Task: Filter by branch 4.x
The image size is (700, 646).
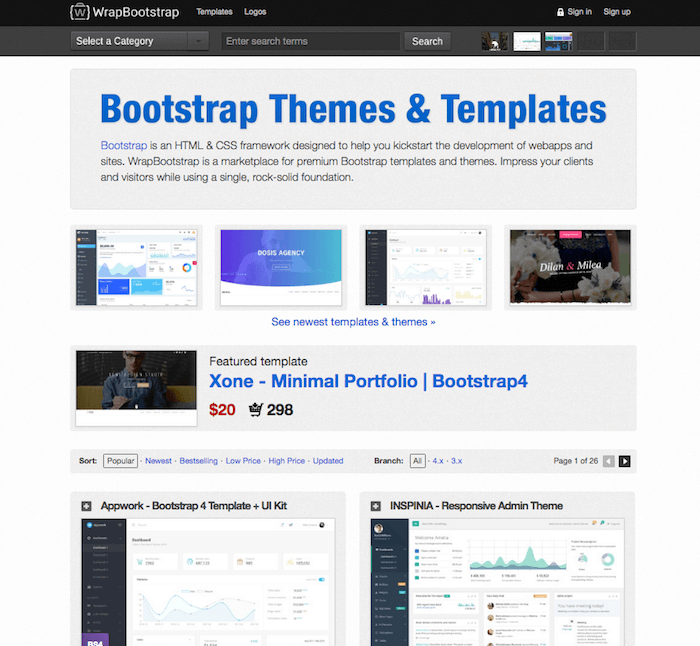Action: click(438, 461)
